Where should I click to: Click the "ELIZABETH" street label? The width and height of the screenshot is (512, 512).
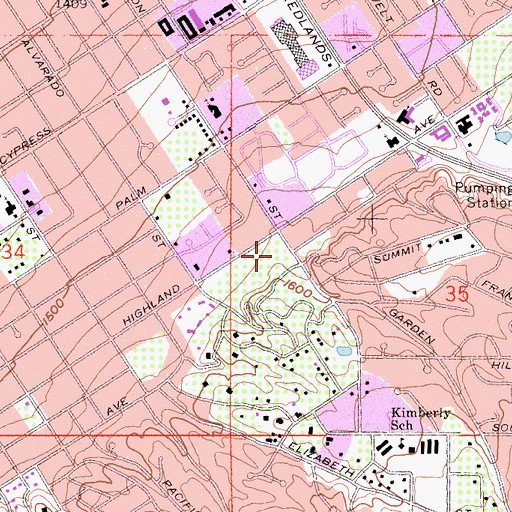320,460
